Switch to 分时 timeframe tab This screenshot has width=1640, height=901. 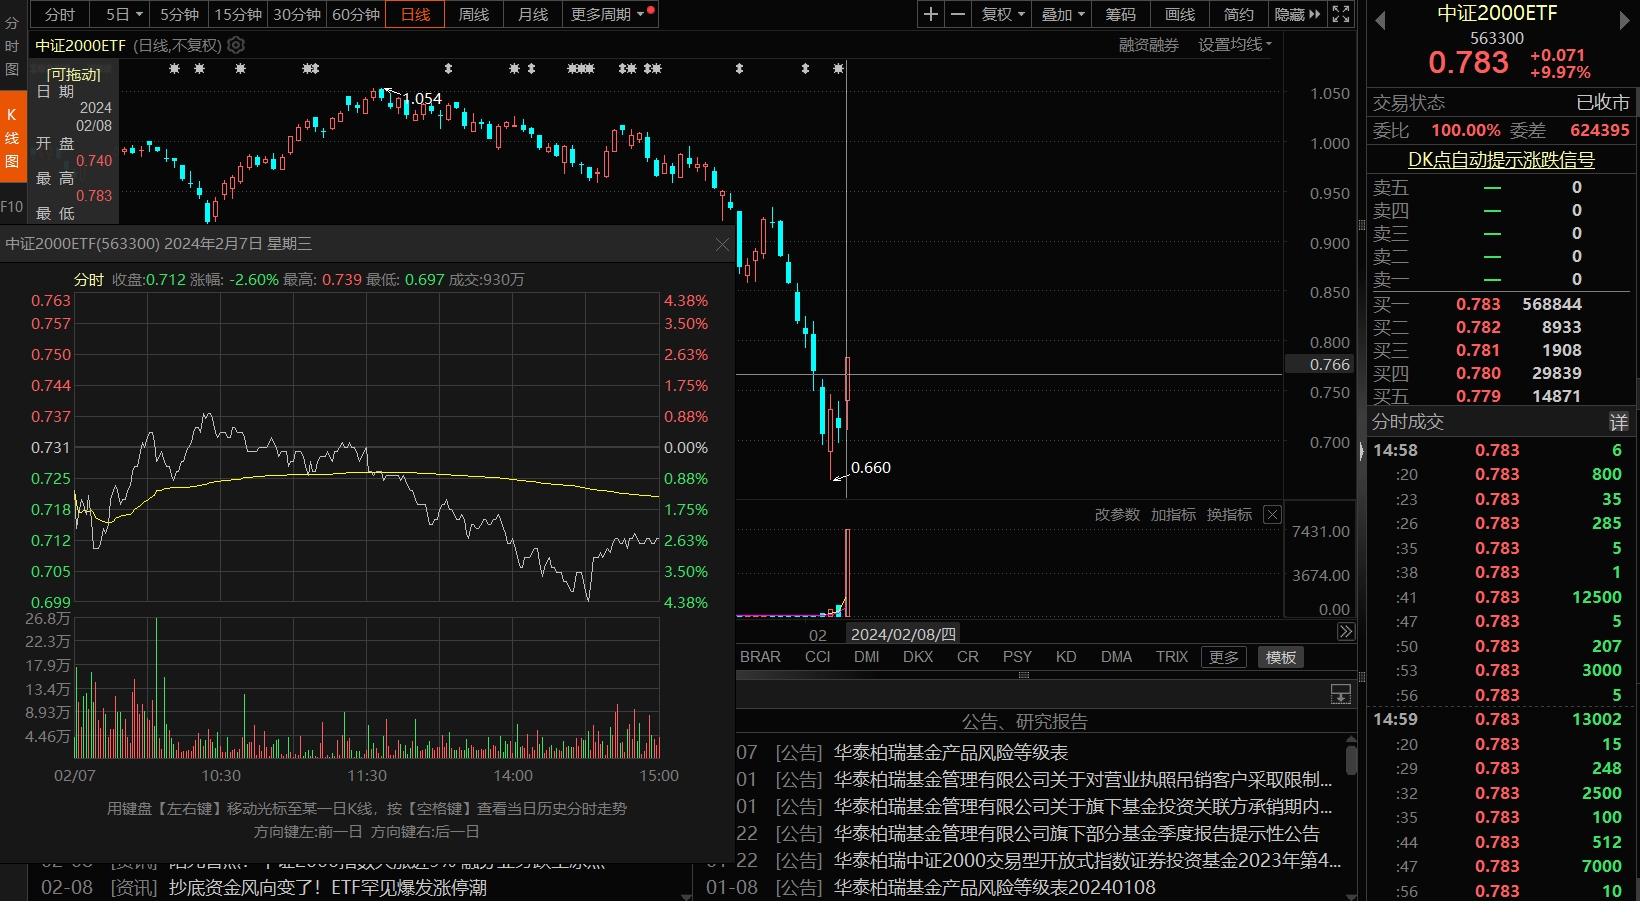(x=60, y=14)
